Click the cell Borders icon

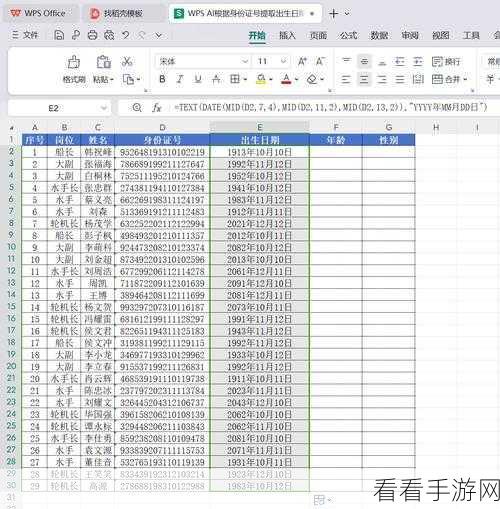coord(235,79)
